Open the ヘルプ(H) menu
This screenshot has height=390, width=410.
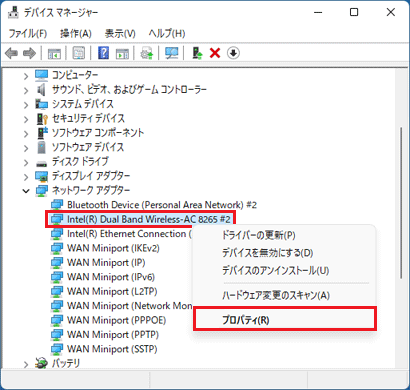pos(167,33)
